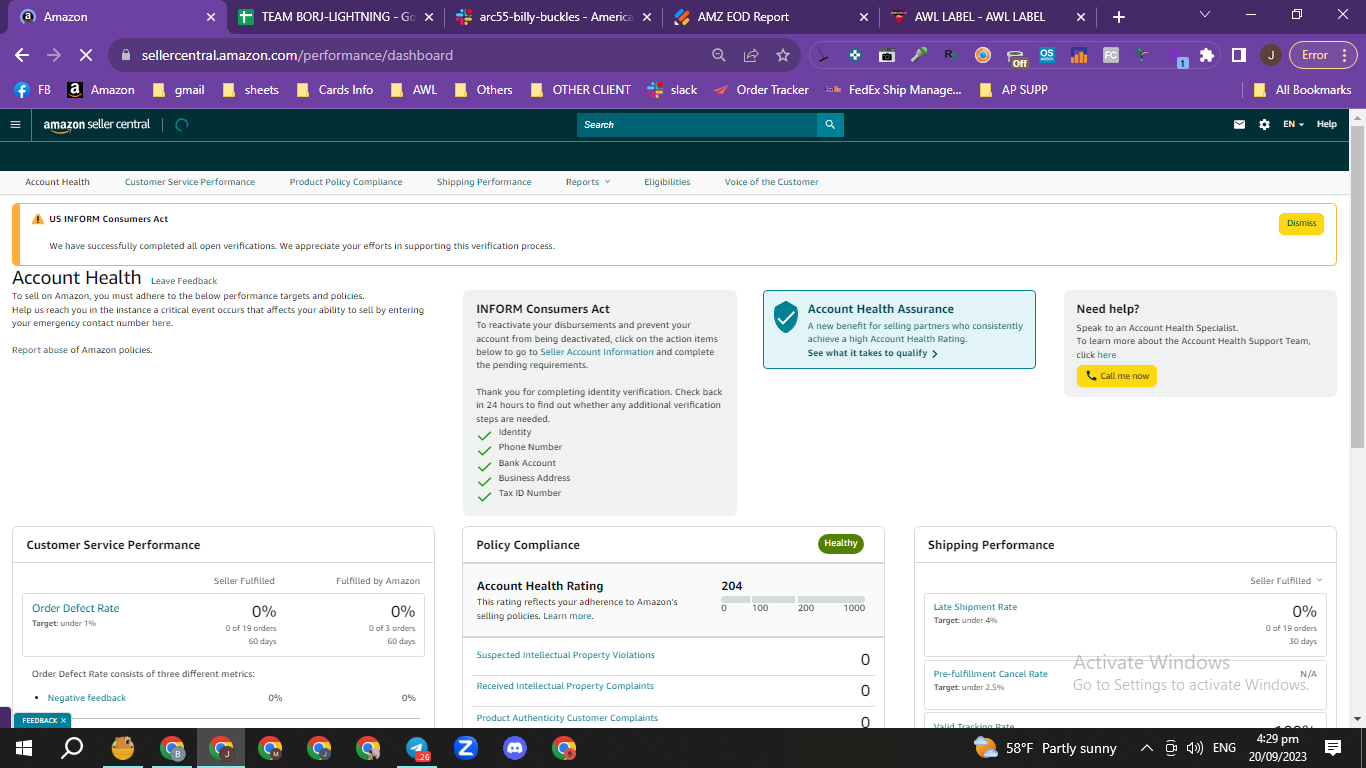The width and height of the screenshot is (1366, 768).
Task: Open the browser side panel icon
Action: (1239, 55)
